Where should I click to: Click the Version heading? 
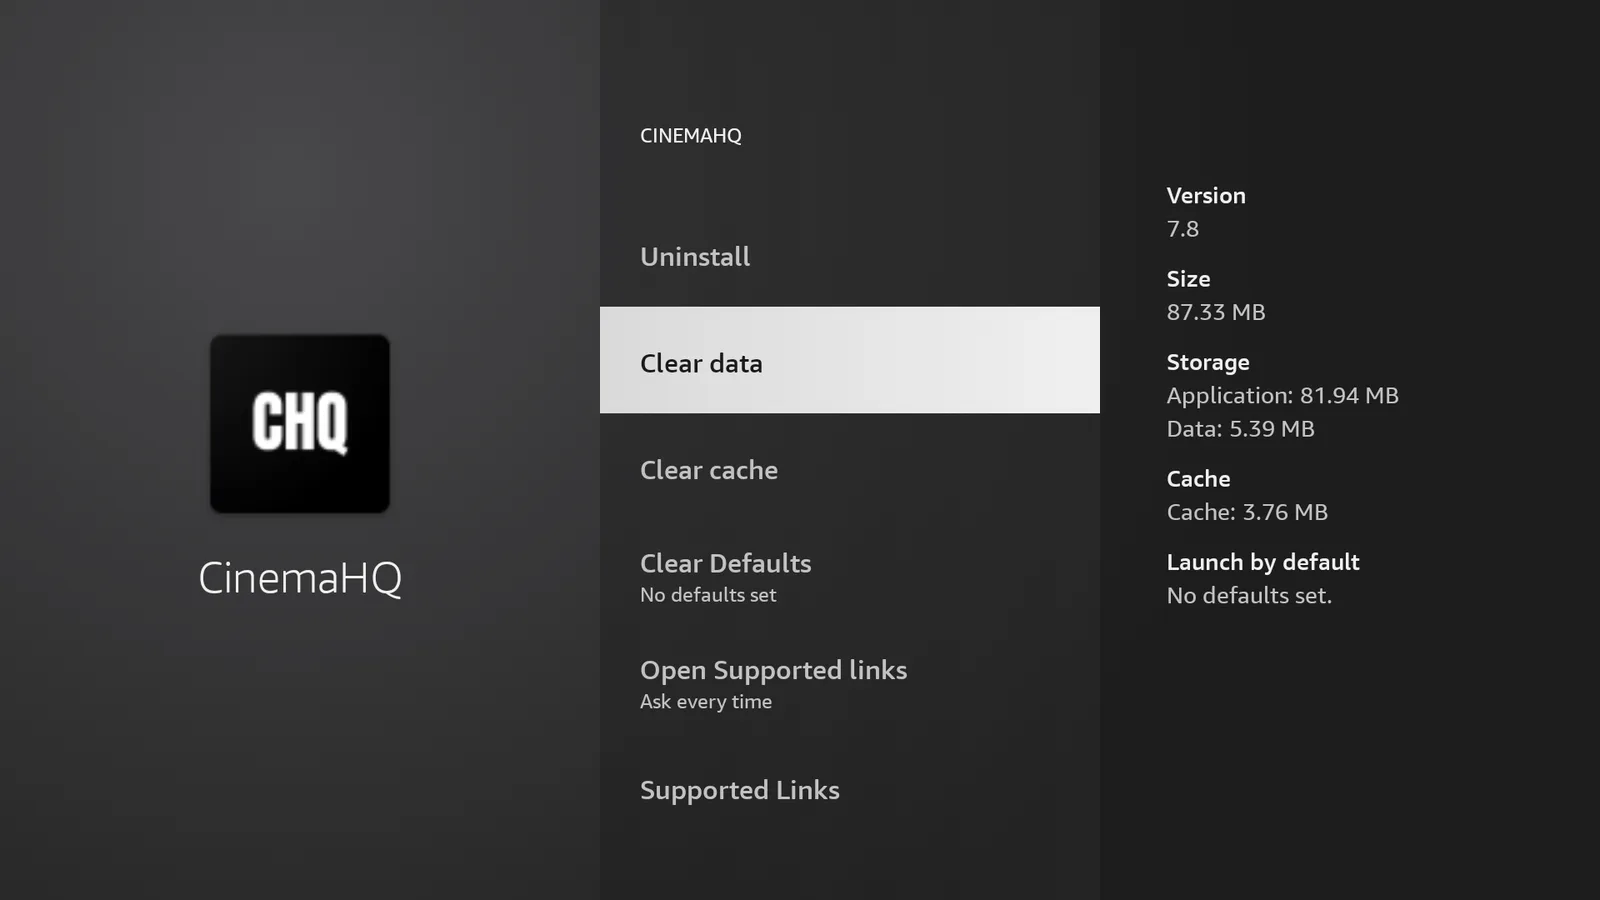(1206, 196)
